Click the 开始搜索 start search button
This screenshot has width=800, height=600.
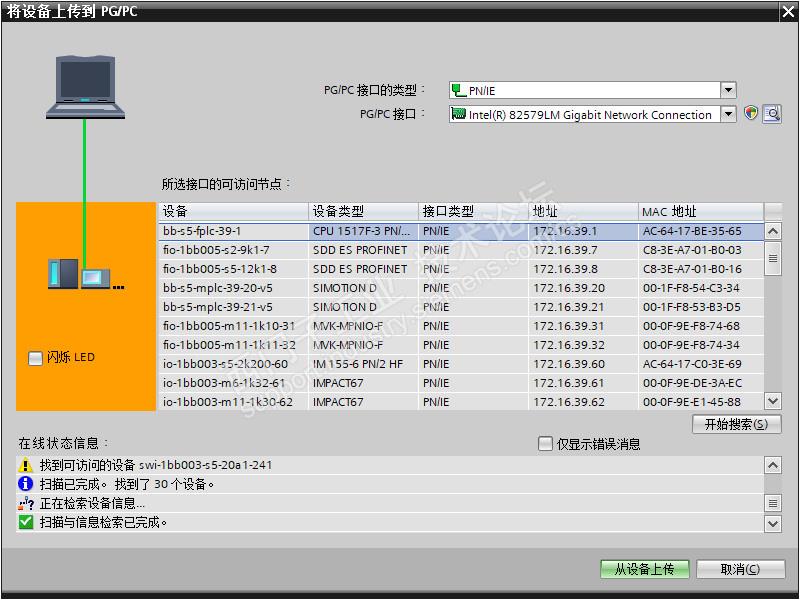click(736, 424)
